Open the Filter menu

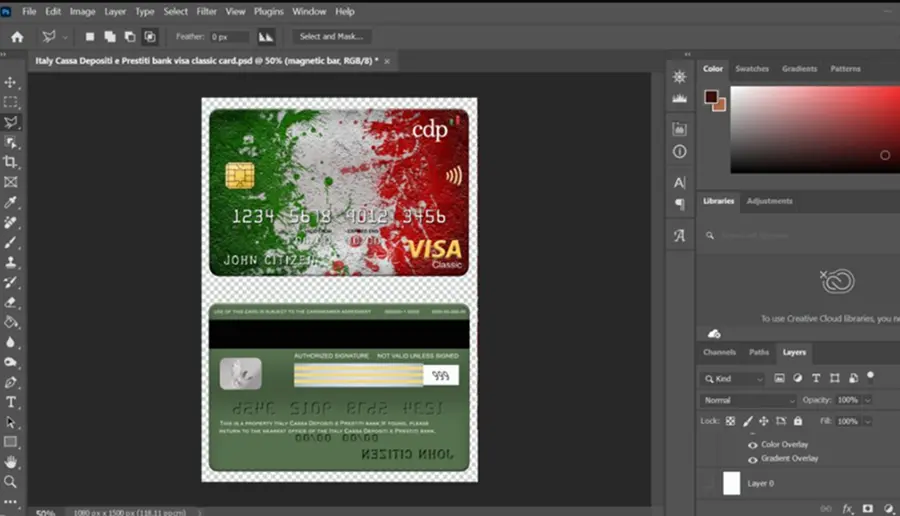(207, 11)
